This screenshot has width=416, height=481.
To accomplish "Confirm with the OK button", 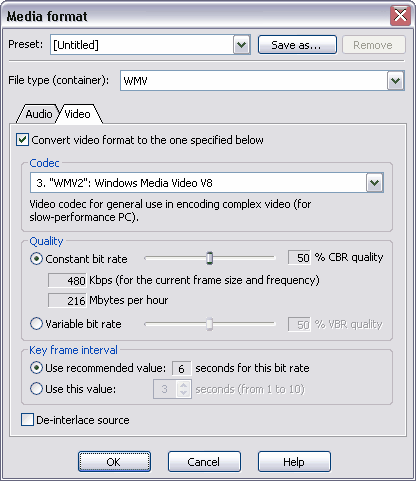I will click(x=114, y=462).
